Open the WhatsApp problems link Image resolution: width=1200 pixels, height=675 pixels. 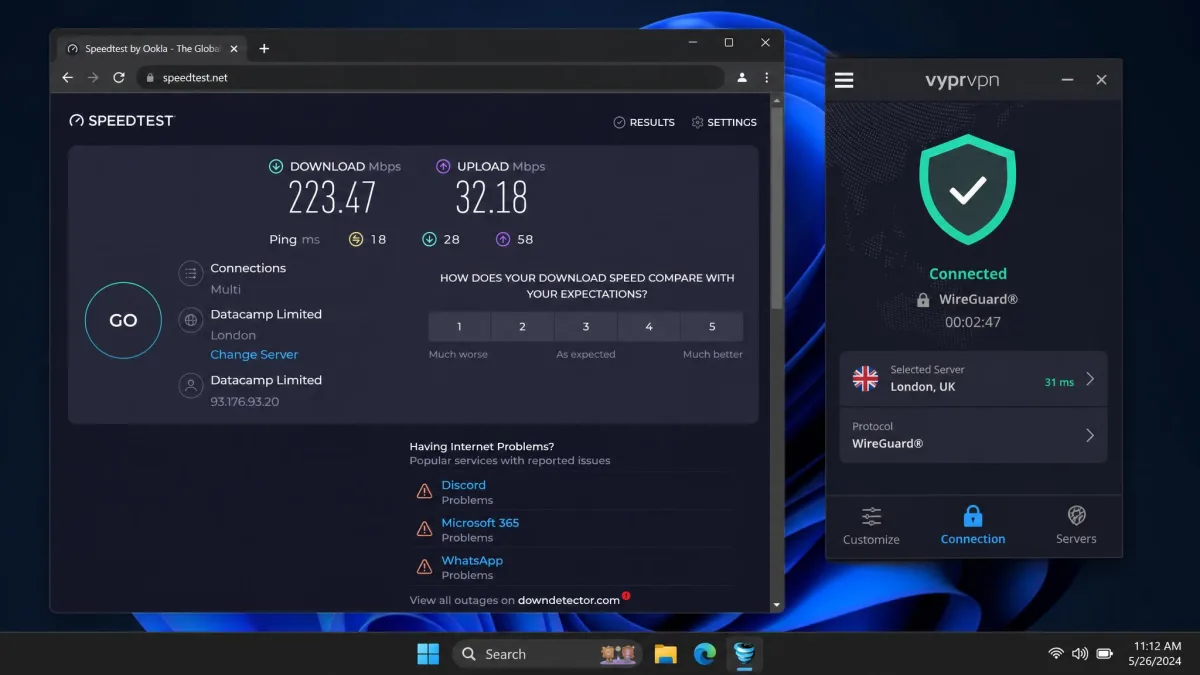pyautogui.click(x=472, y=561)
